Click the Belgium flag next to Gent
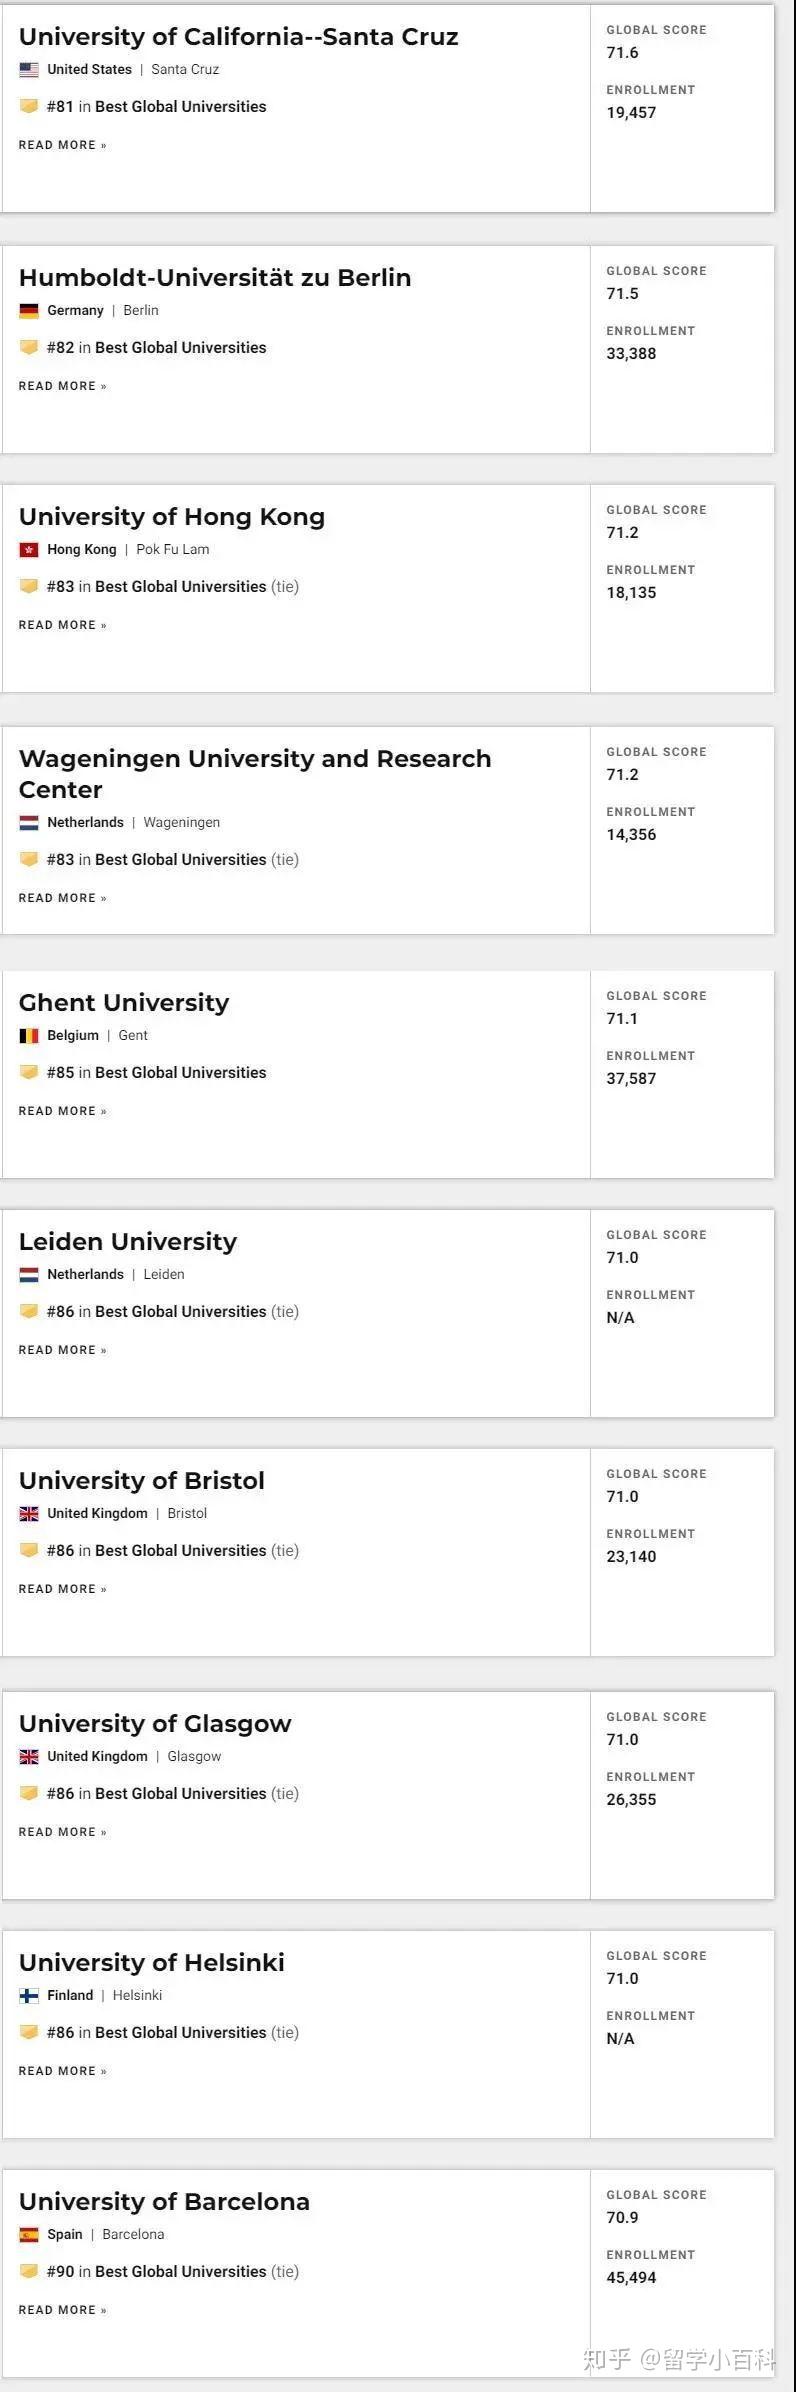 click(29, 1036)
